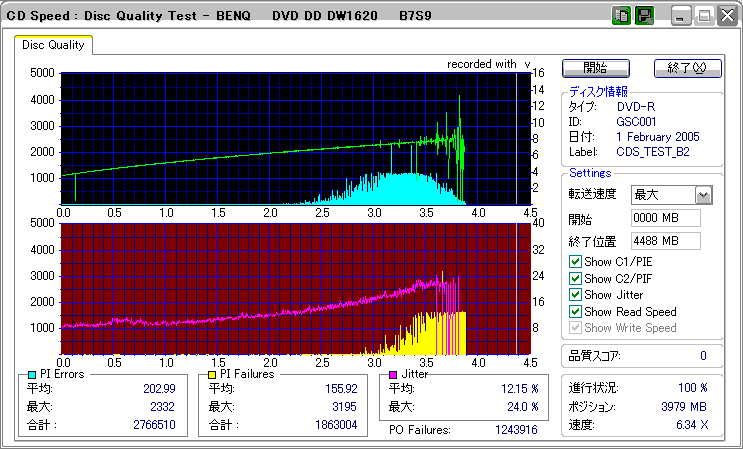Click the green copy-to-clipboard icon in title bar
This screenshot has width=743, height=449.
(x=621, y=16)
